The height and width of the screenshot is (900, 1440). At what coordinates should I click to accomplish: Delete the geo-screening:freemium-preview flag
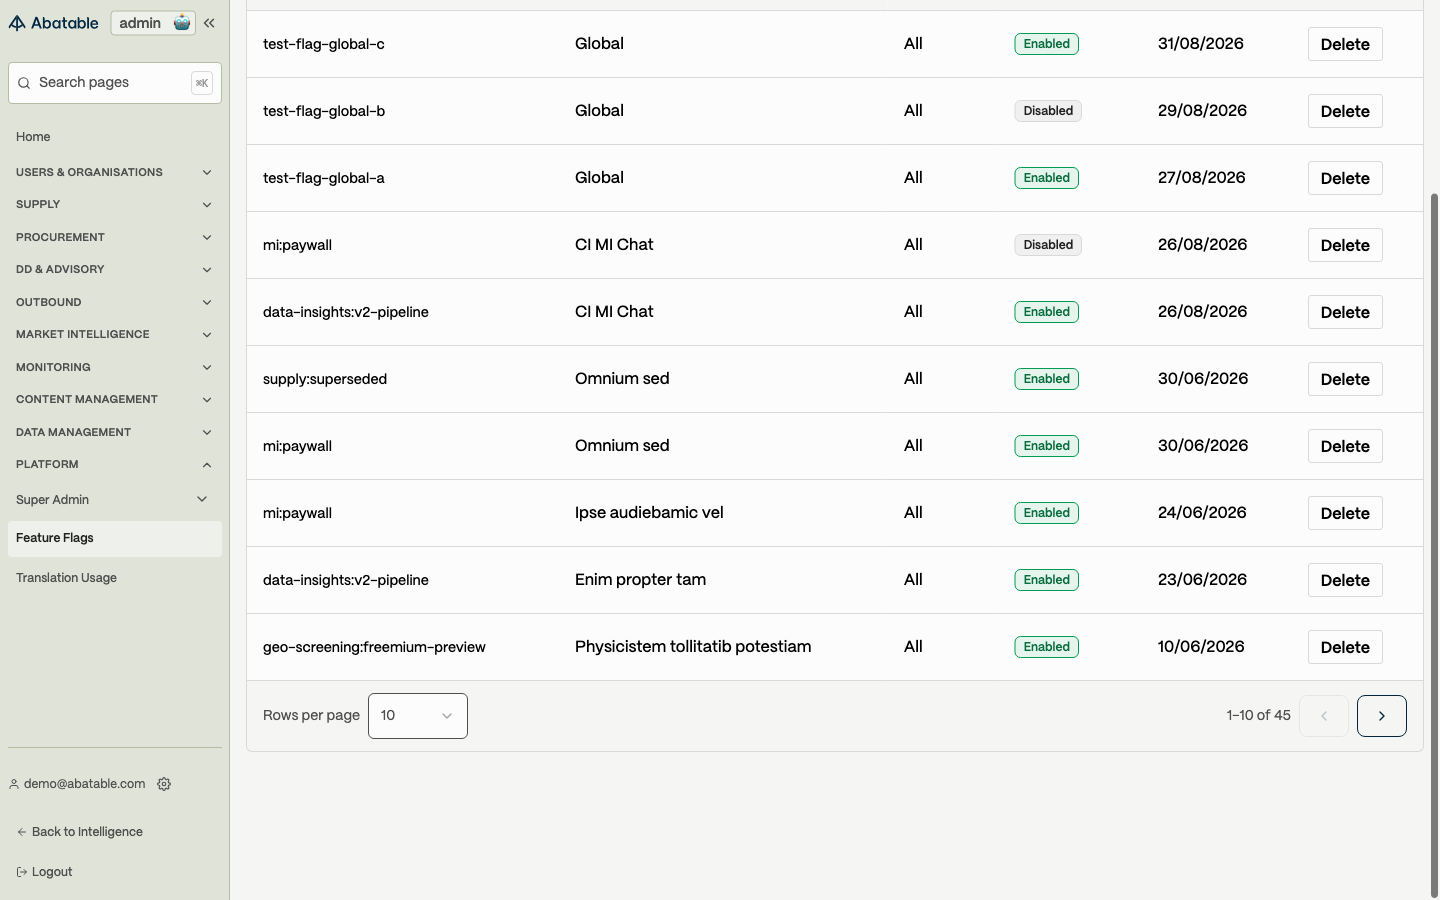tap(1345, 647)
